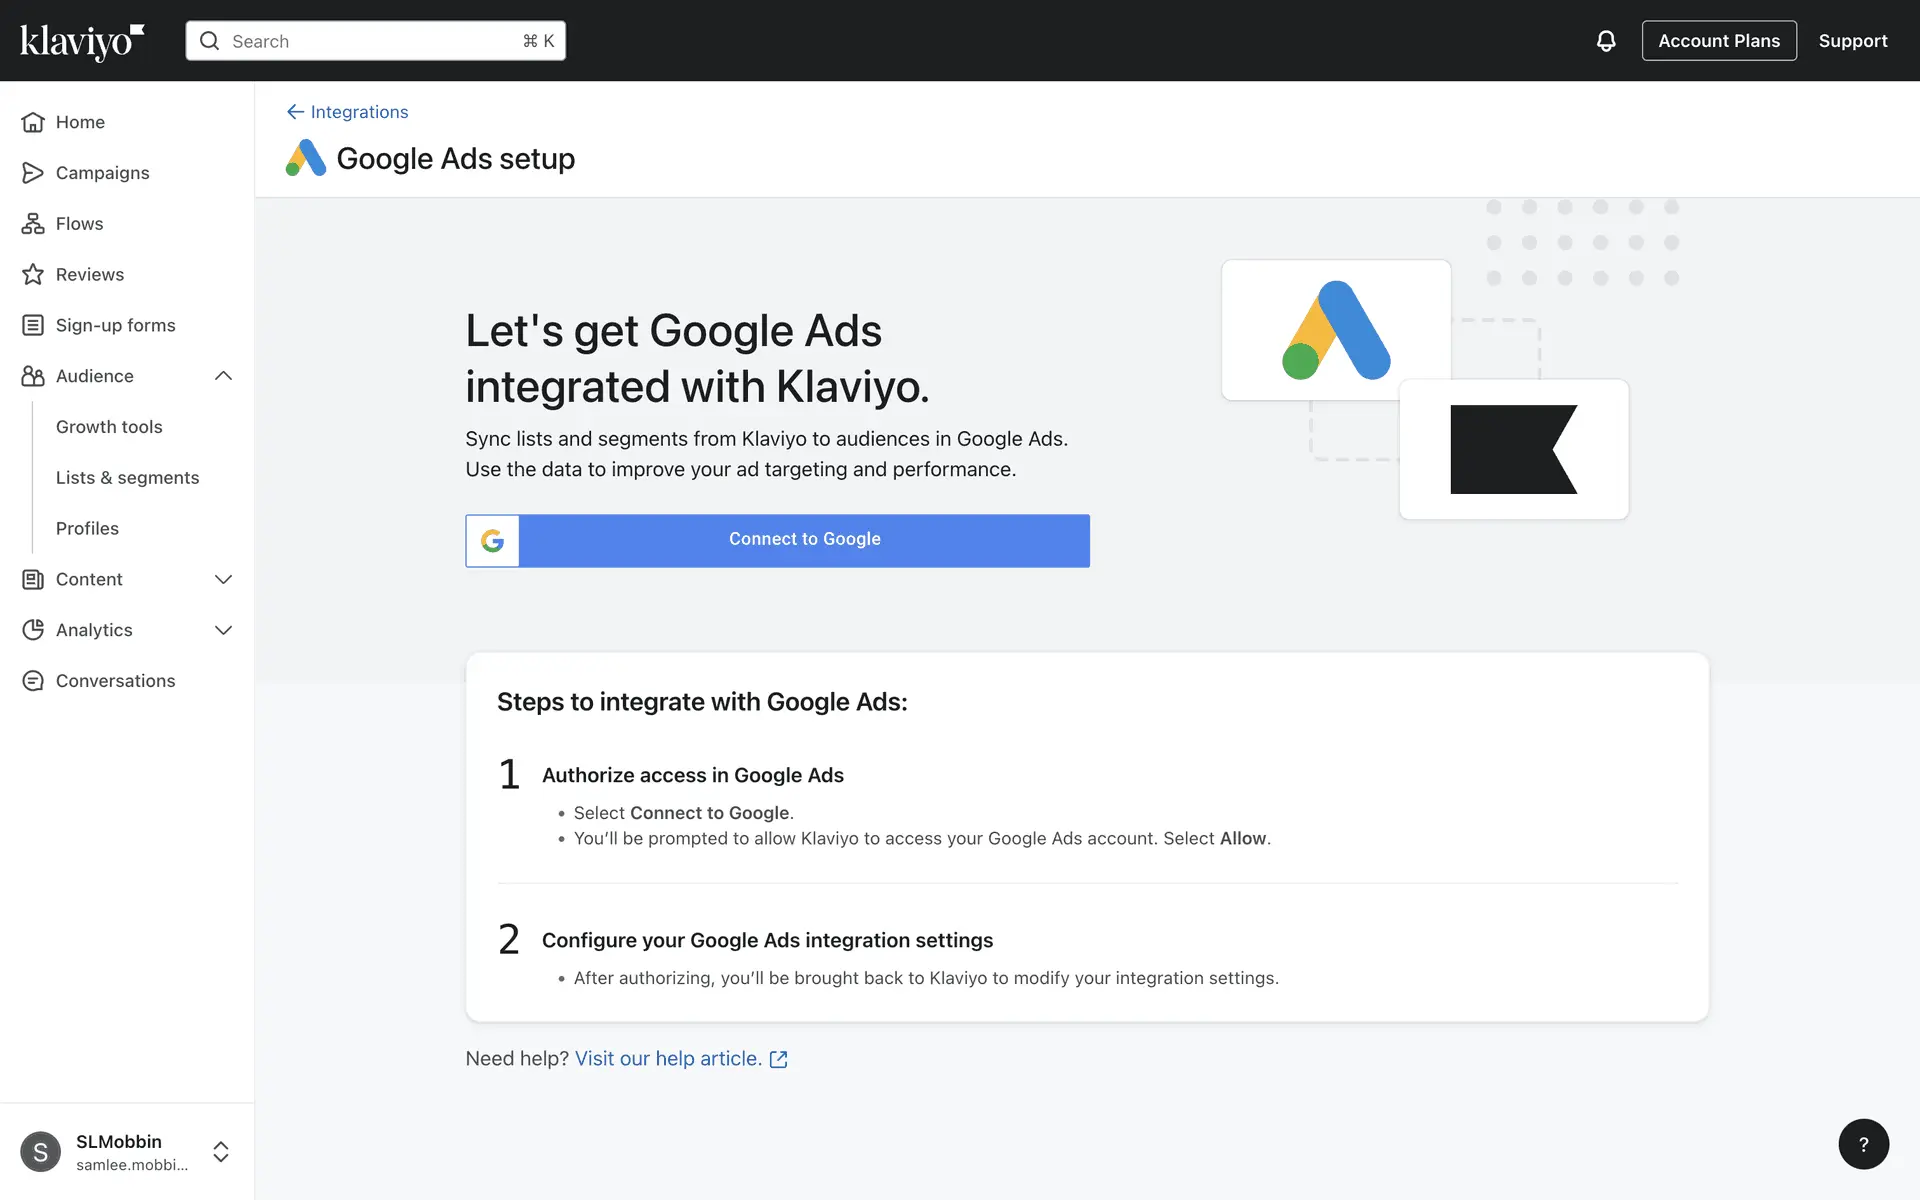Viewport: 1920px width, 1200px height.
Task: Click the notifications bell icon
Action: coord(1605,41)
